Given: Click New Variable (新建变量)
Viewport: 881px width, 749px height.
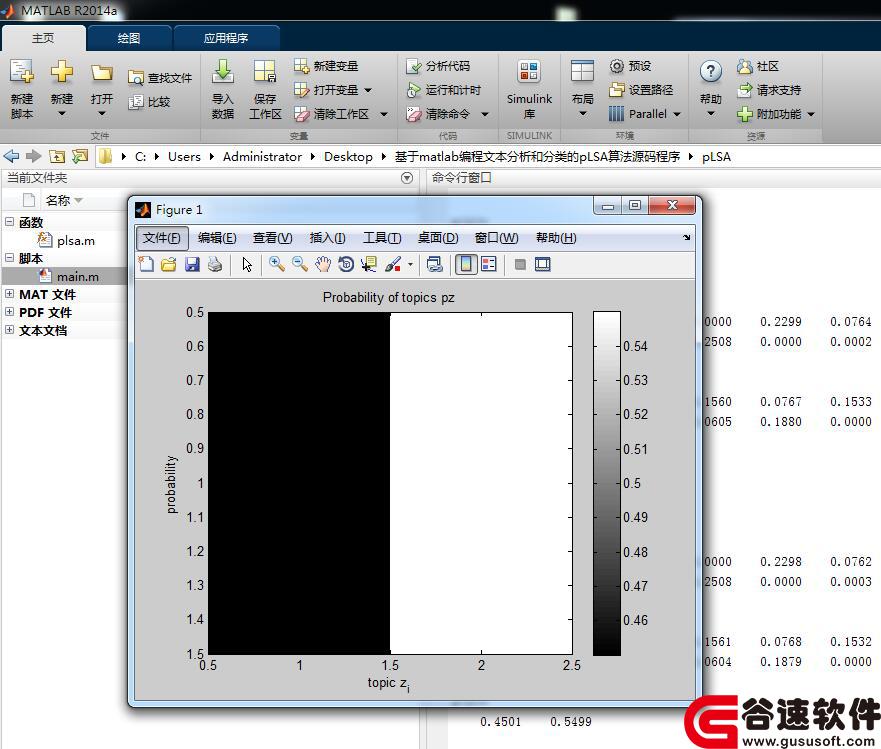Looking at the screenshot, I should 326,66.
